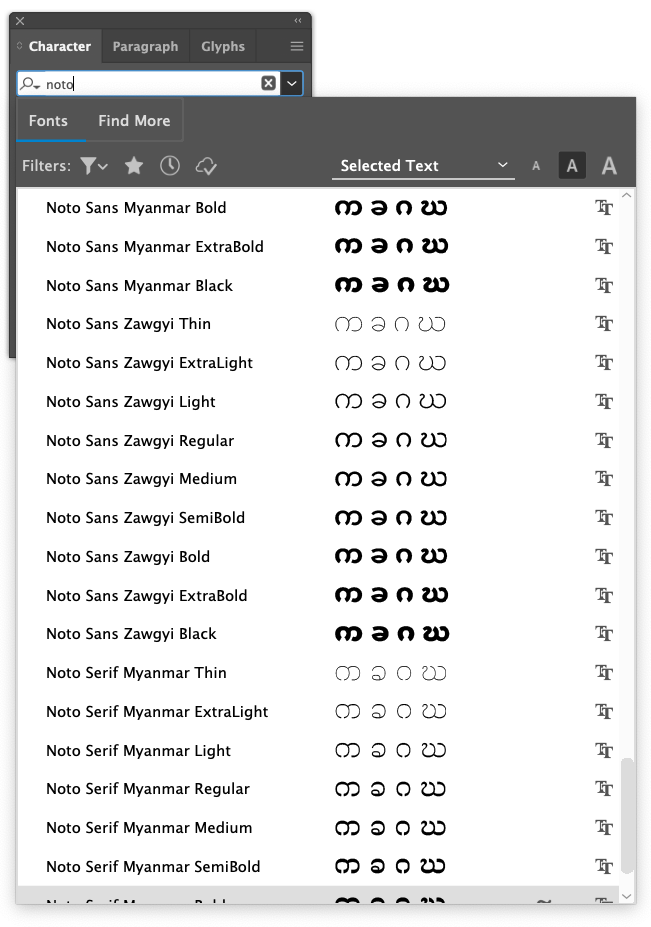The height and width of the screenshot is (927, 651).
Task: Click TrueType icon for Noto Sans Zawgyi Medium
Action: (x=604, y=478)
